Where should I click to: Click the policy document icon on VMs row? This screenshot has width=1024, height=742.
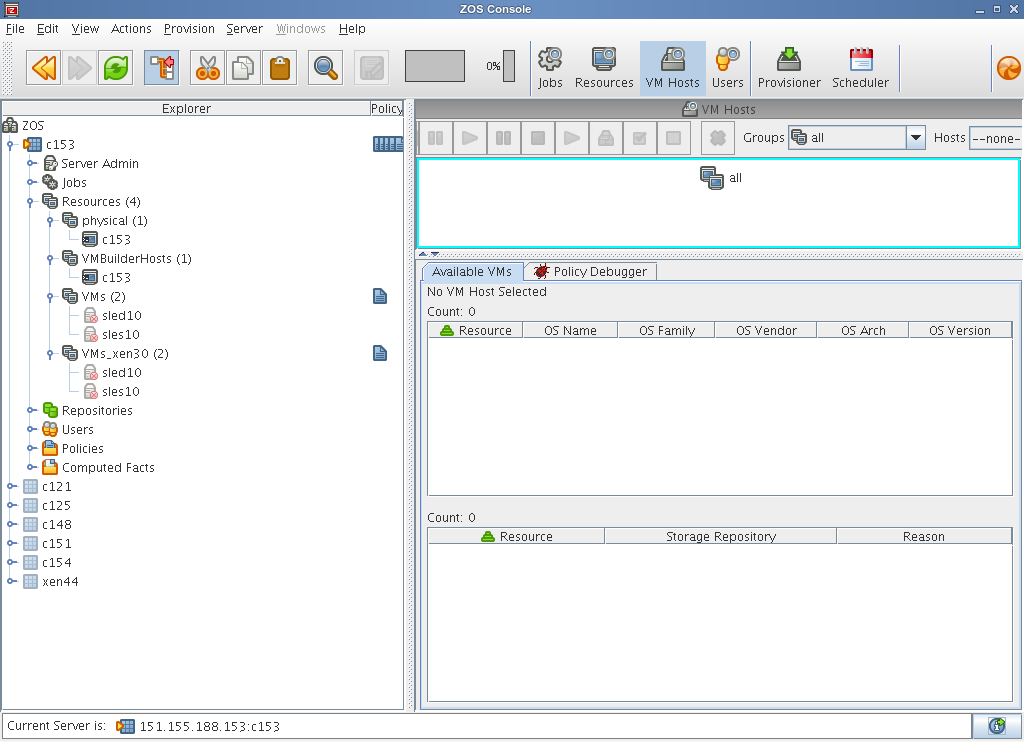pos(380,297)
